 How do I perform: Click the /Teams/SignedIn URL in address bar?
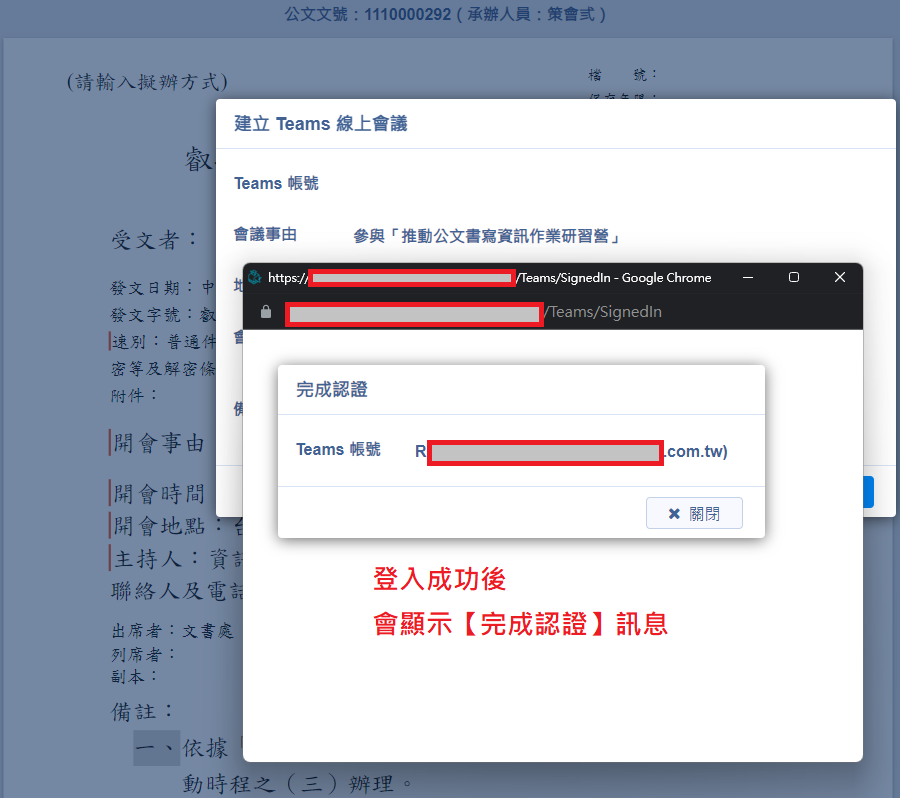tap(603, 312)
